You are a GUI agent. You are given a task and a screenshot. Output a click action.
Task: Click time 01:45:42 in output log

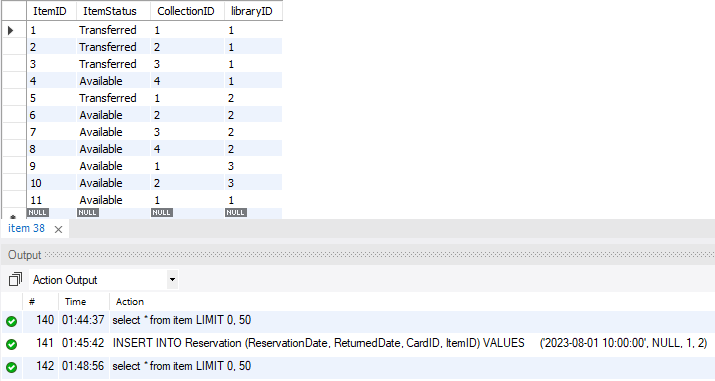pyautogui.click(x=83, y=343)
